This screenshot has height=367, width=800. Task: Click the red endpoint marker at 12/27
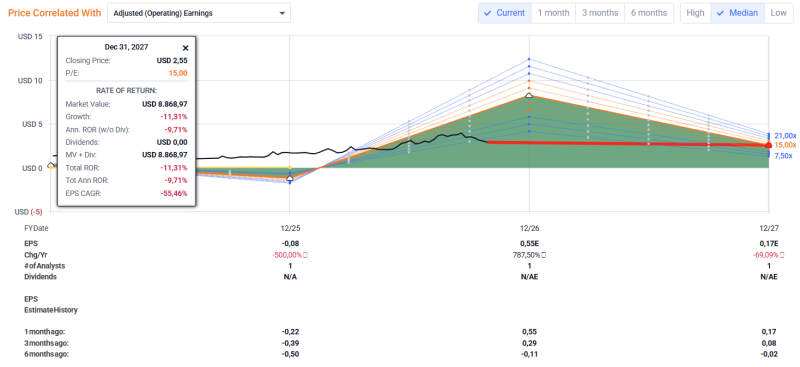pyautogui.click(x=769, y=145)
